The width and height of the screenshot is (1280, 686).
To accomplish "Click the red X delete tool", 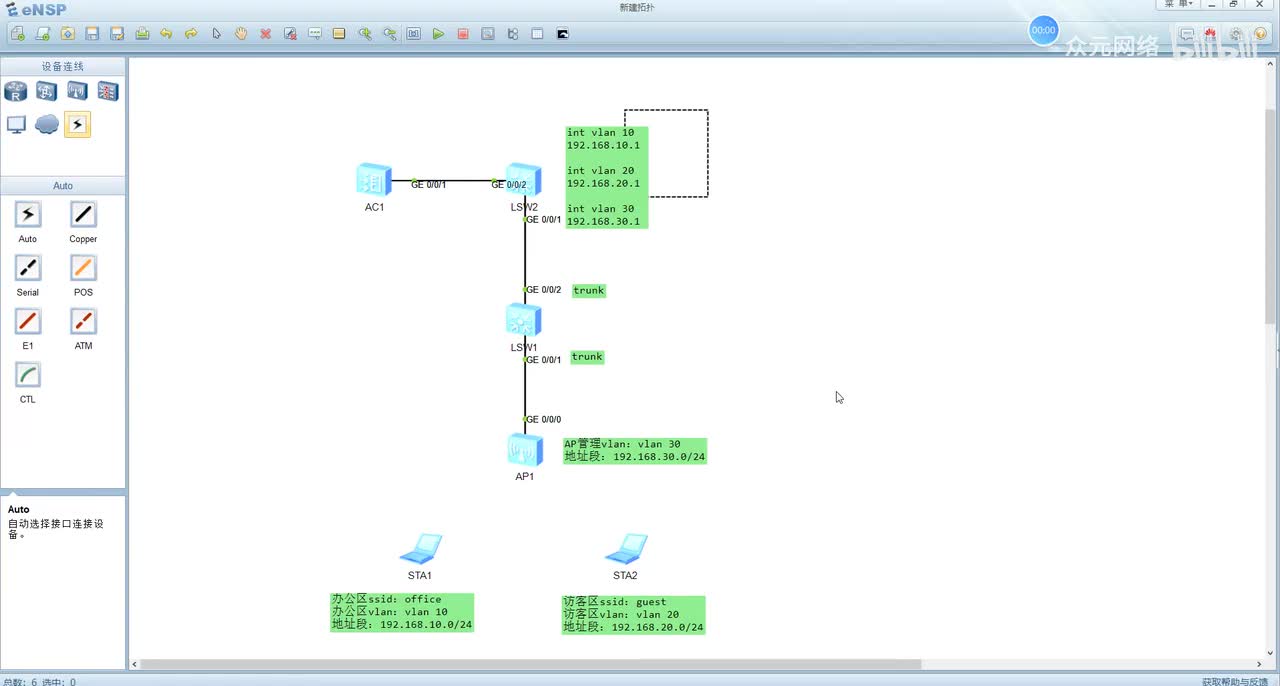I will coord(266,33).
